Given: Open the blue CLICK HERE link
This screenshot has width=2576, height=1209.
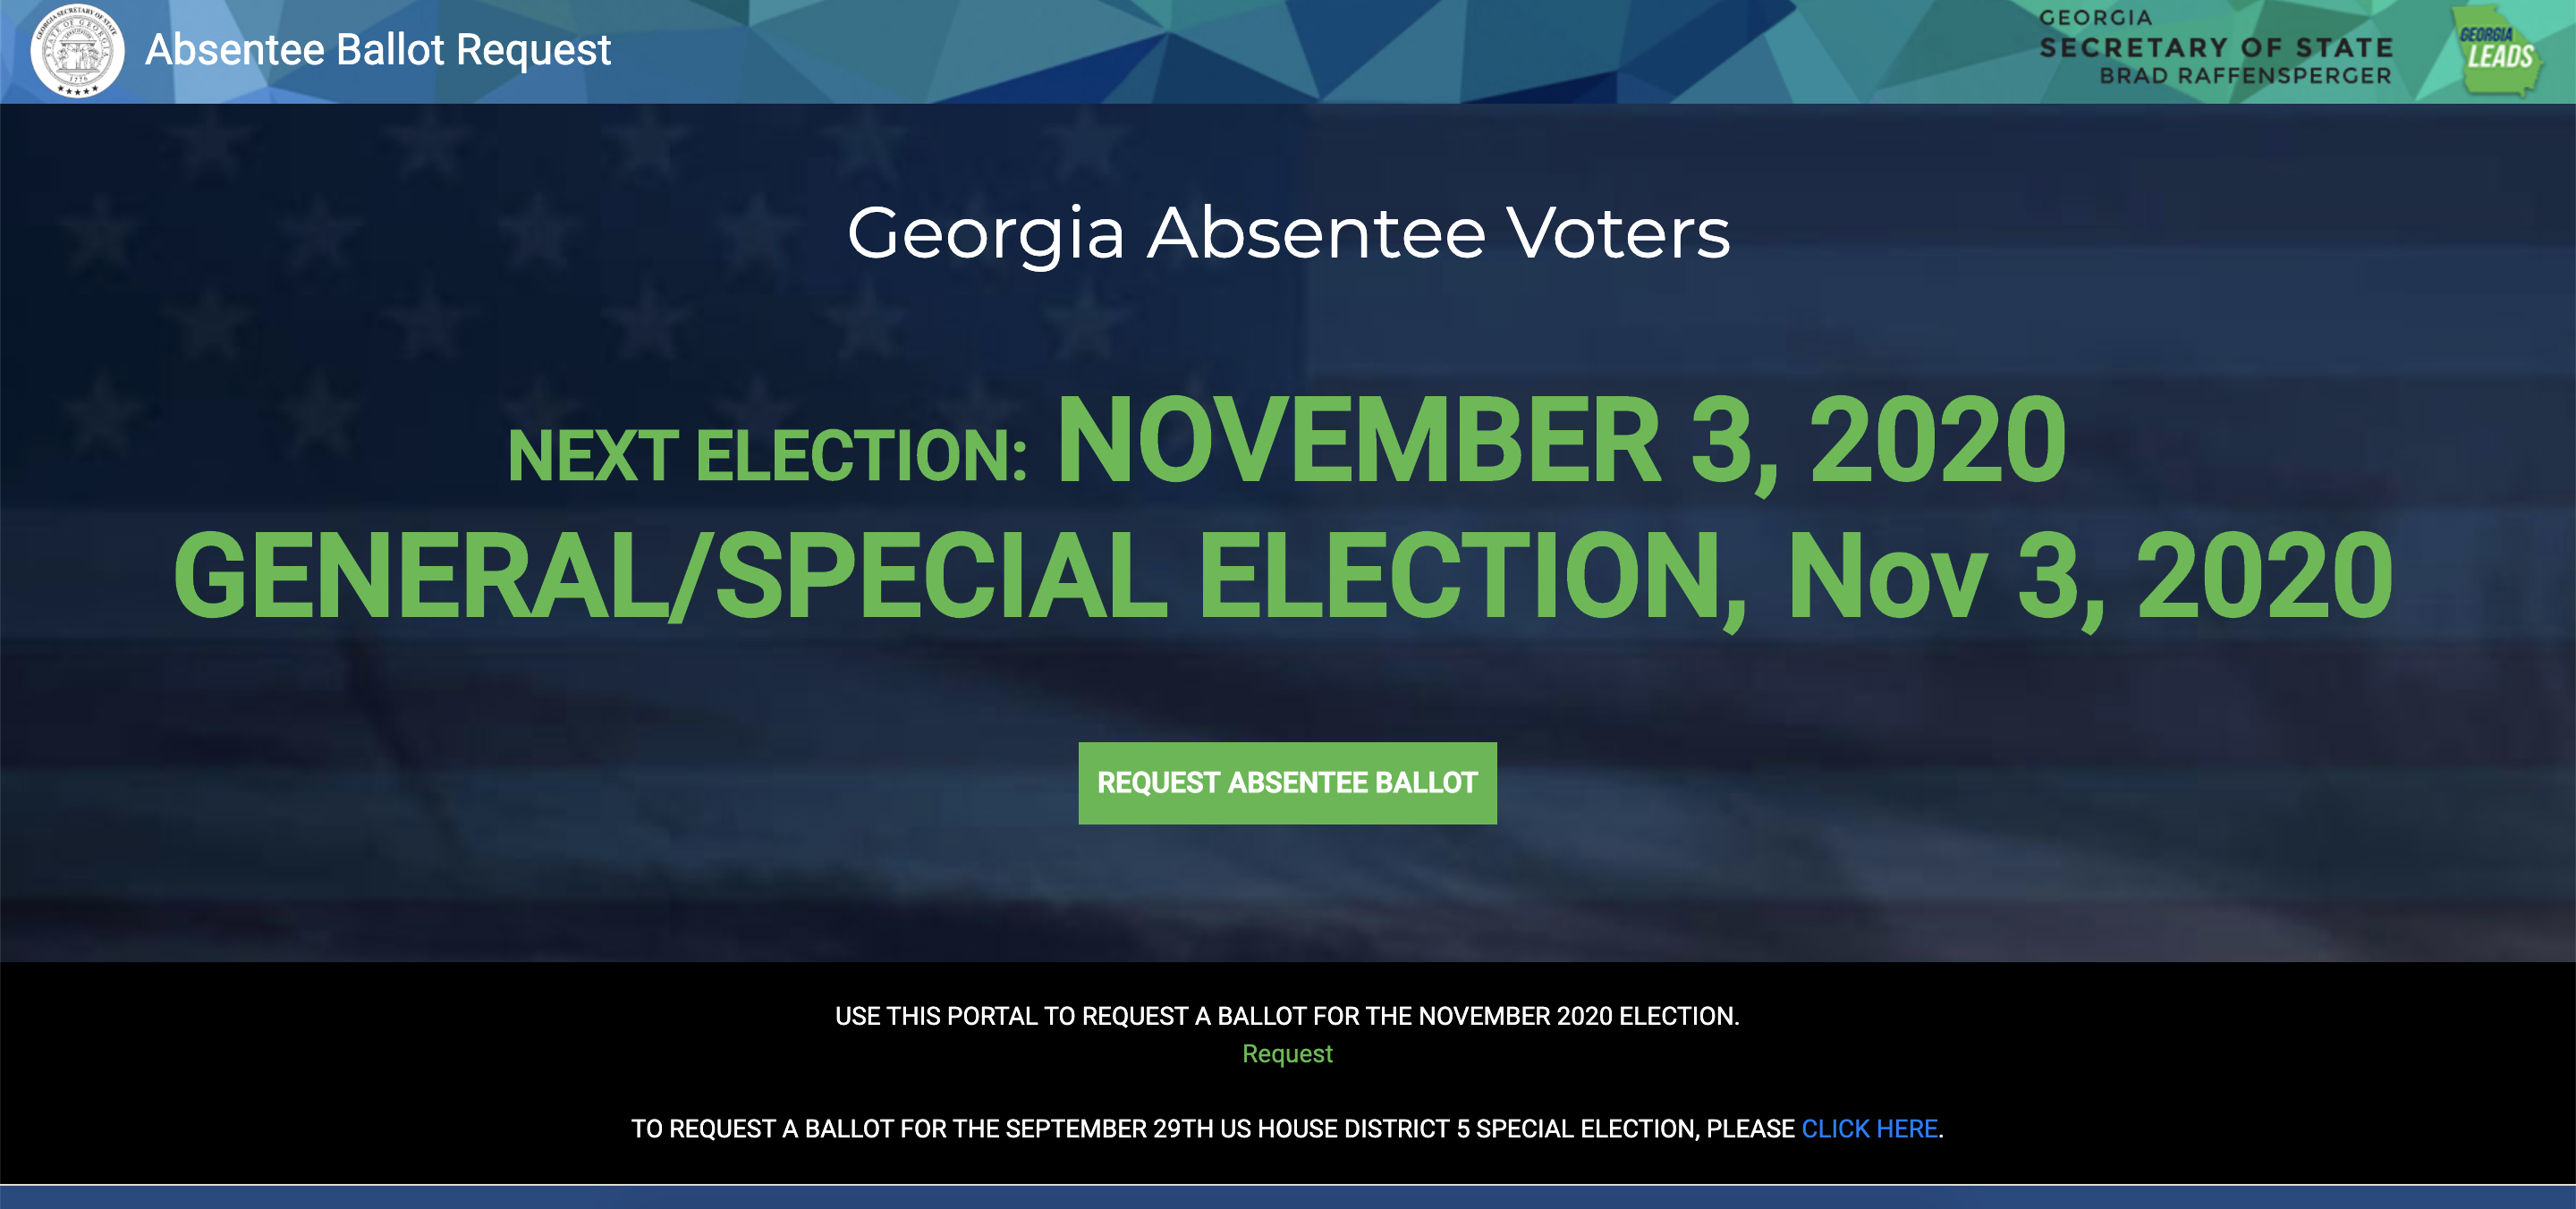Looking at the screenshot, I should pyautogui.click(x=1869, y=1129).
